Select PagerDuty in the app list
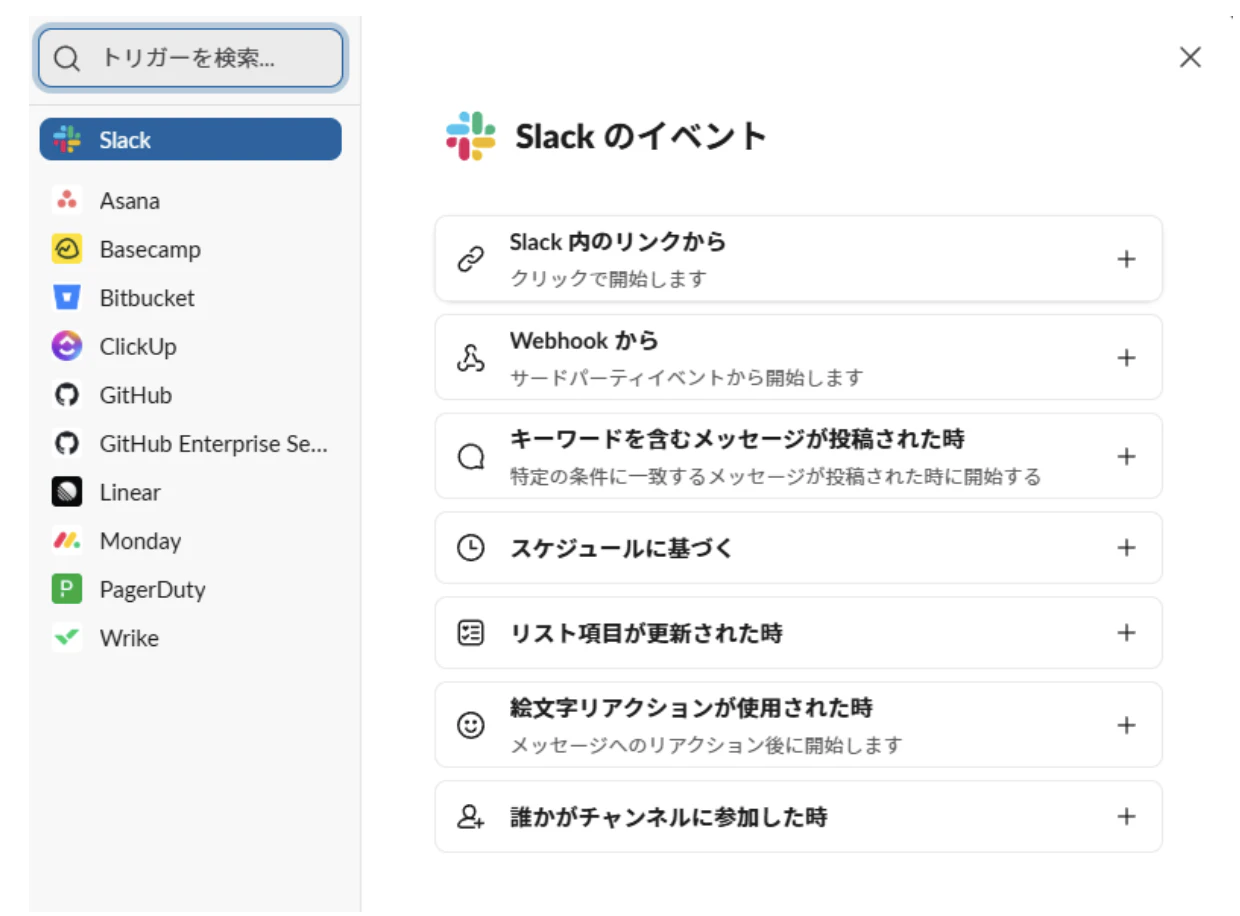Screen dimensions: 1240x916 pyautogui.click(x=190, y=589)
